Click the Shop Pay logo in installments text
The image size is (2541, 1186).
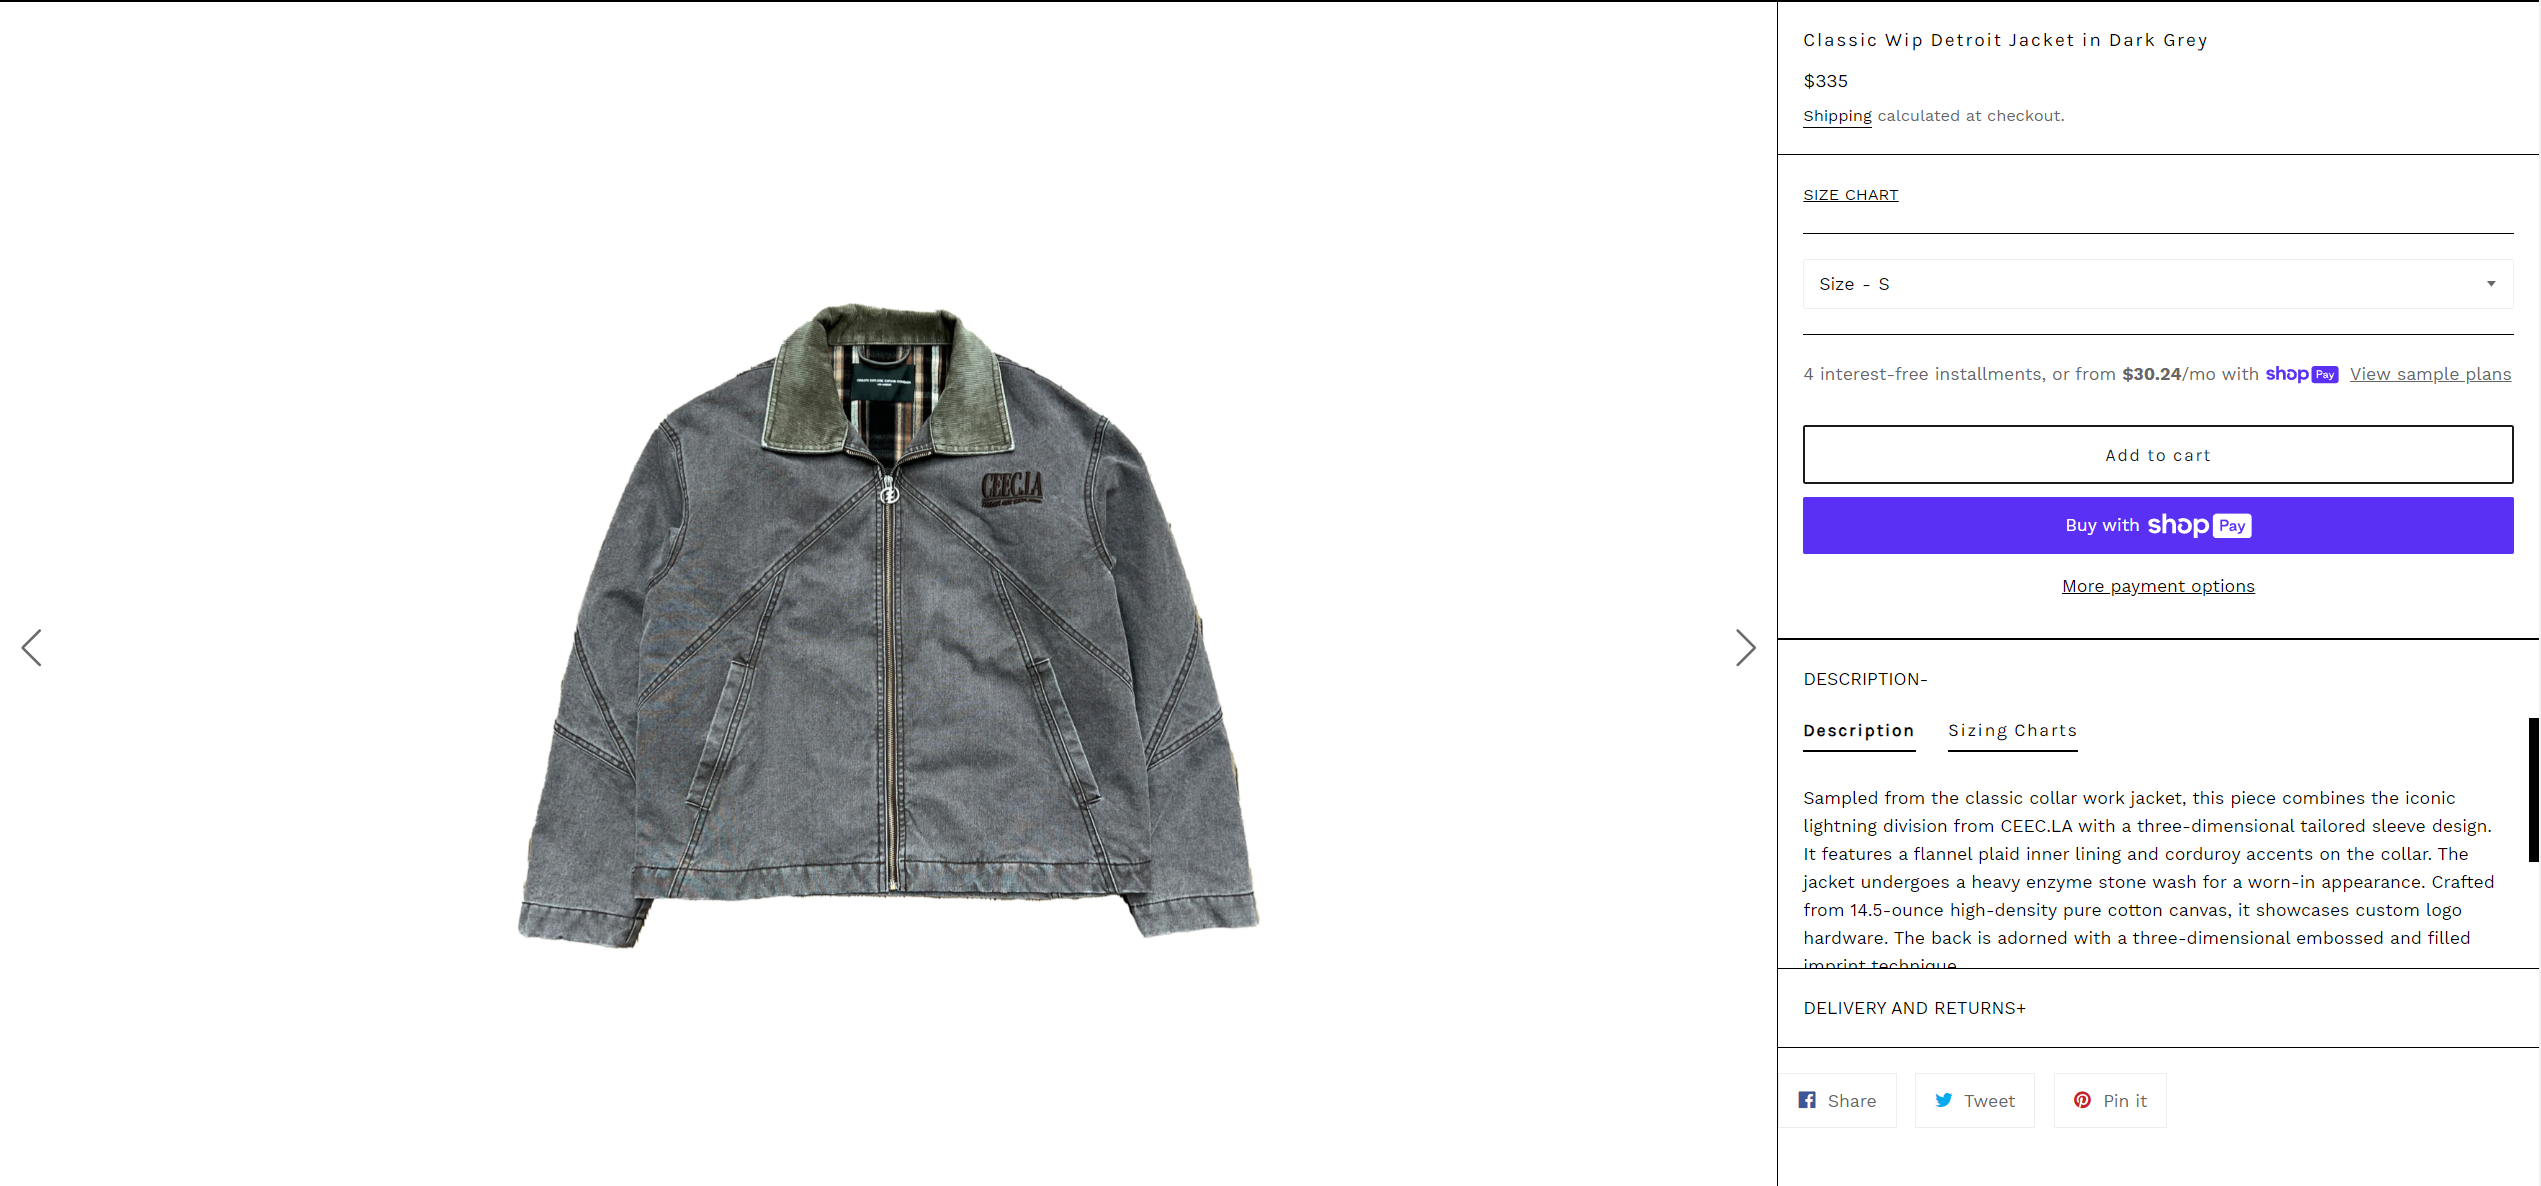click(2301, 374)
